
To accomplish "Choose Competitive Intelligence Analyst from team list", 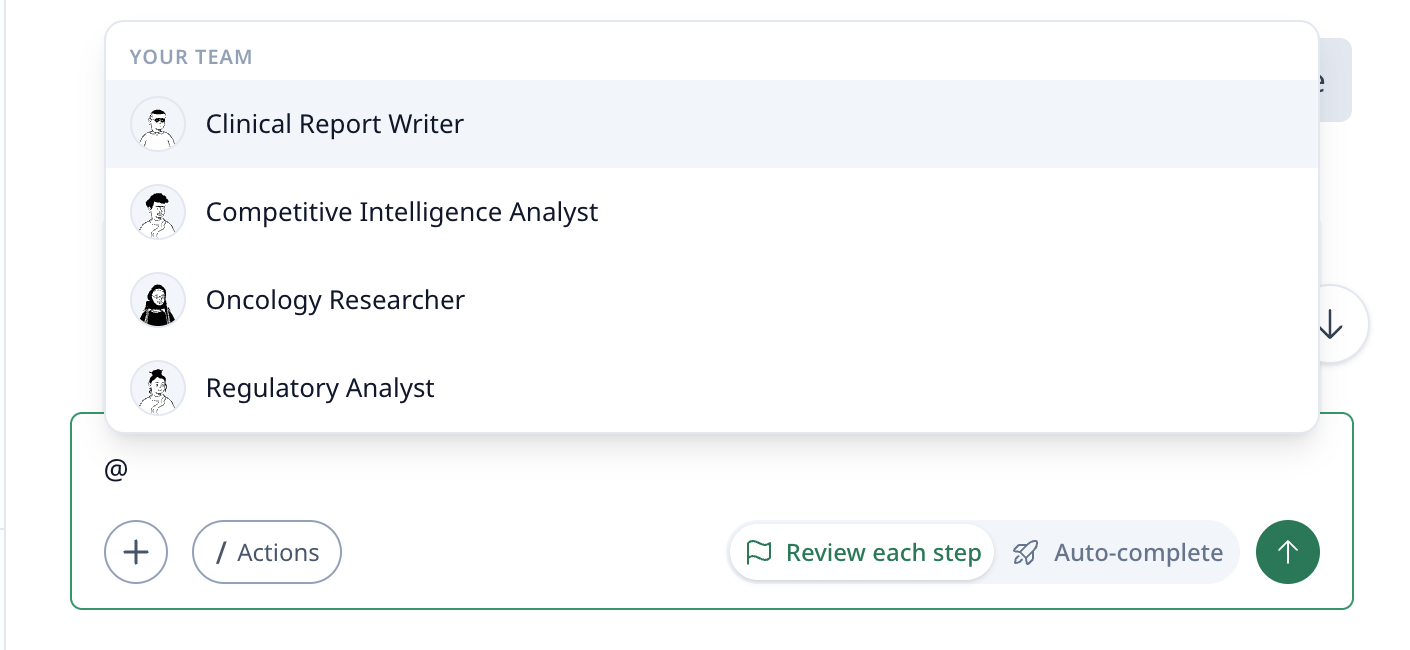I will tap(401, 212).
